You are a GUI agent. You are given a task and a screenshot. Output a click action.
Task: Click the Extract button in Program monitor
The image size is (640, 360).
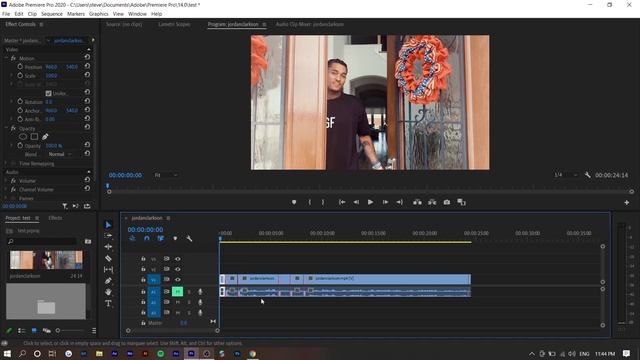click(432, 202)
